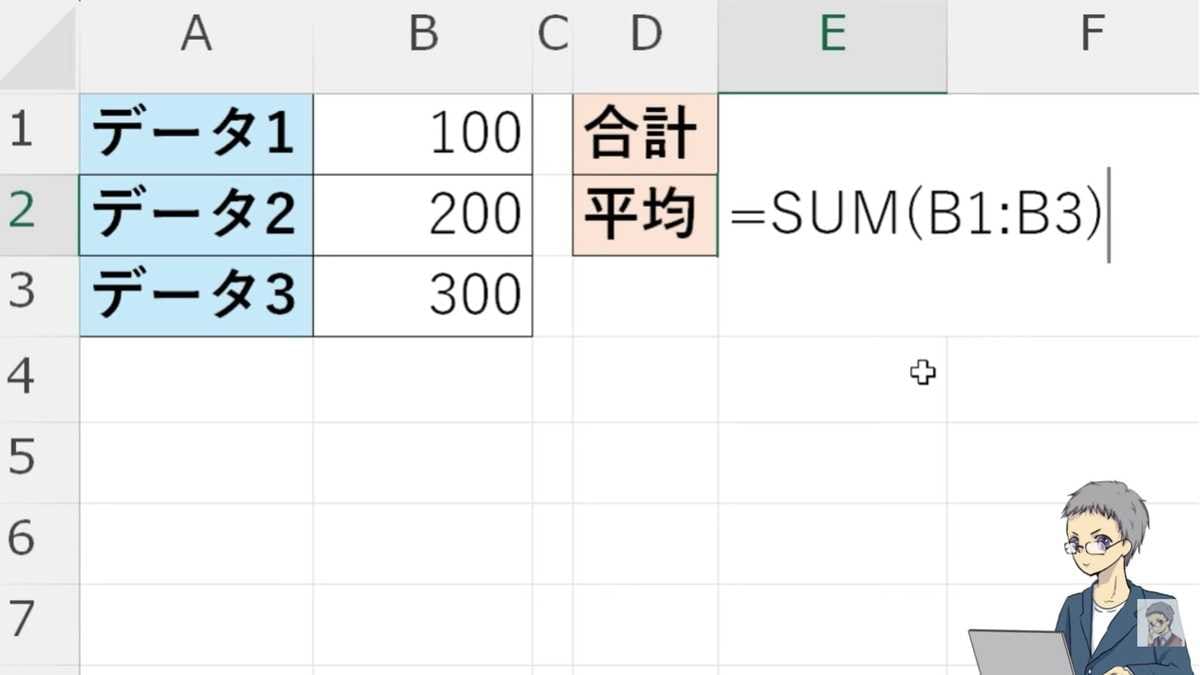Viewport: 1200px width, 675px height.
Task: Click the narrow column C header
Action: tap(552, 35)
